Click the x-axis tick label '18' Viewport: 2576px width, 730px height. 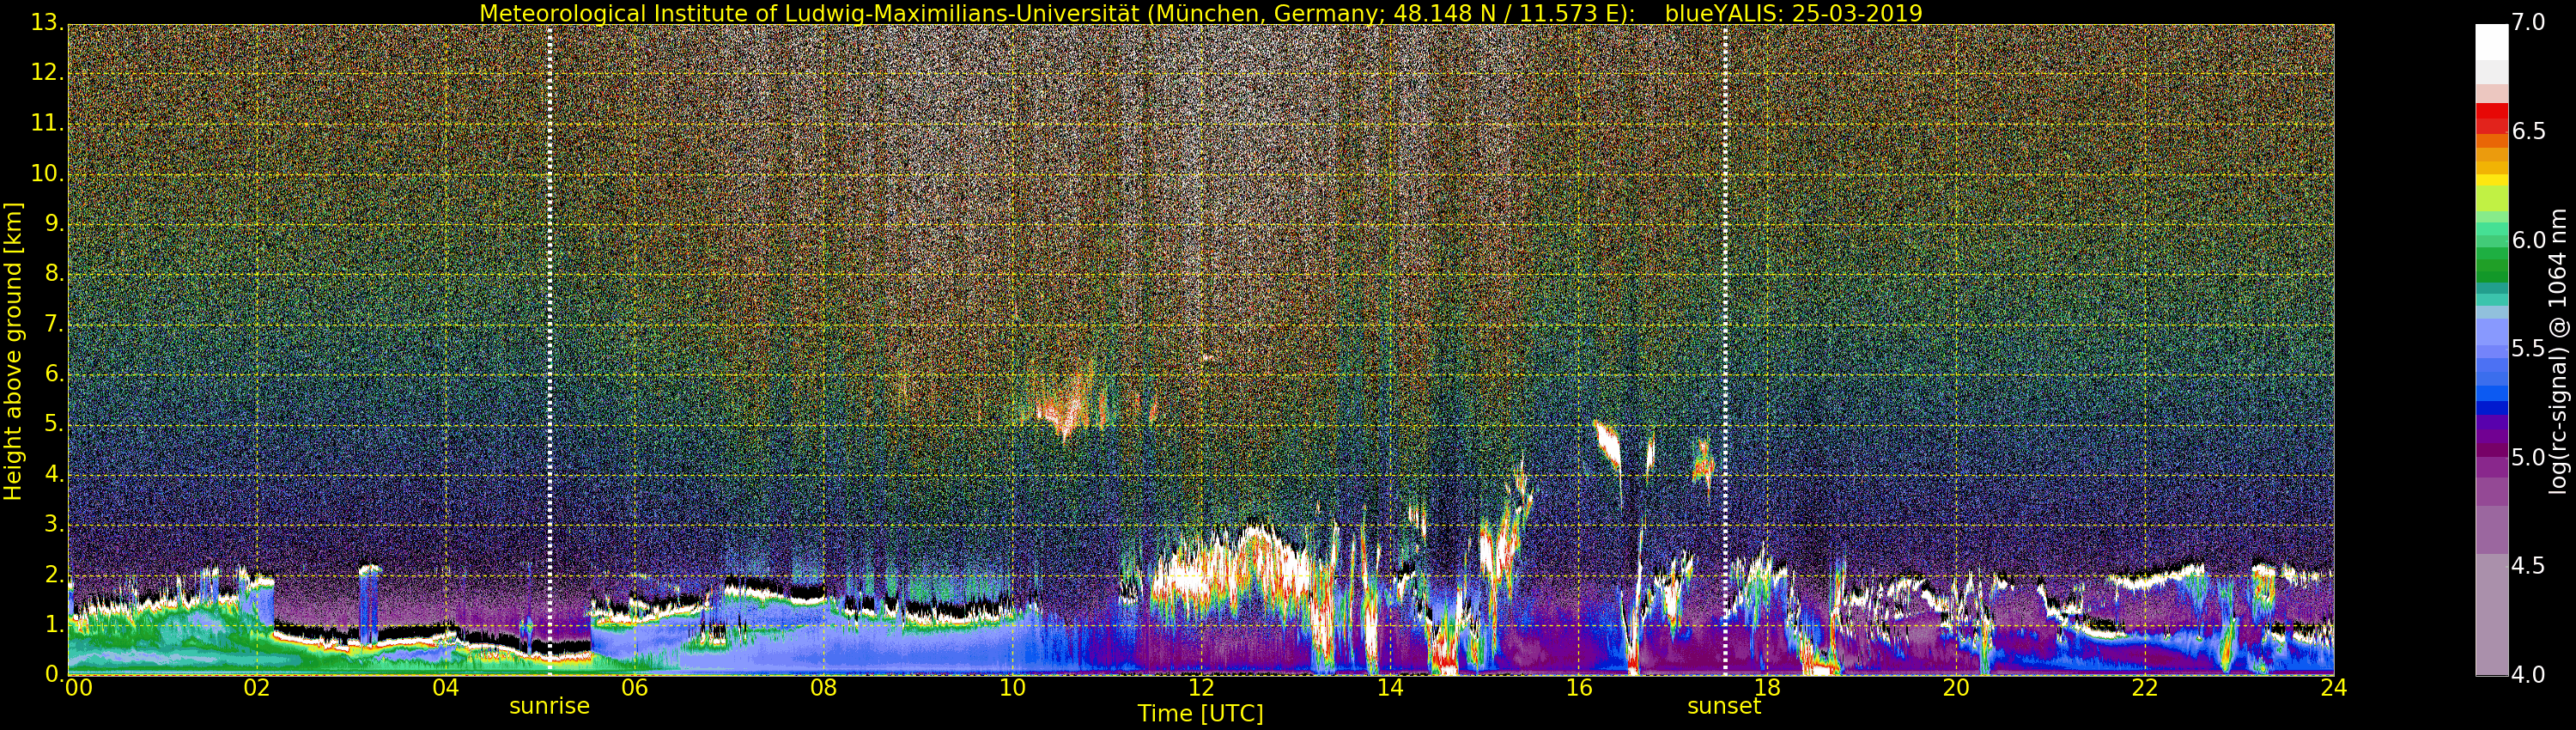click(x=1768, y=688)
